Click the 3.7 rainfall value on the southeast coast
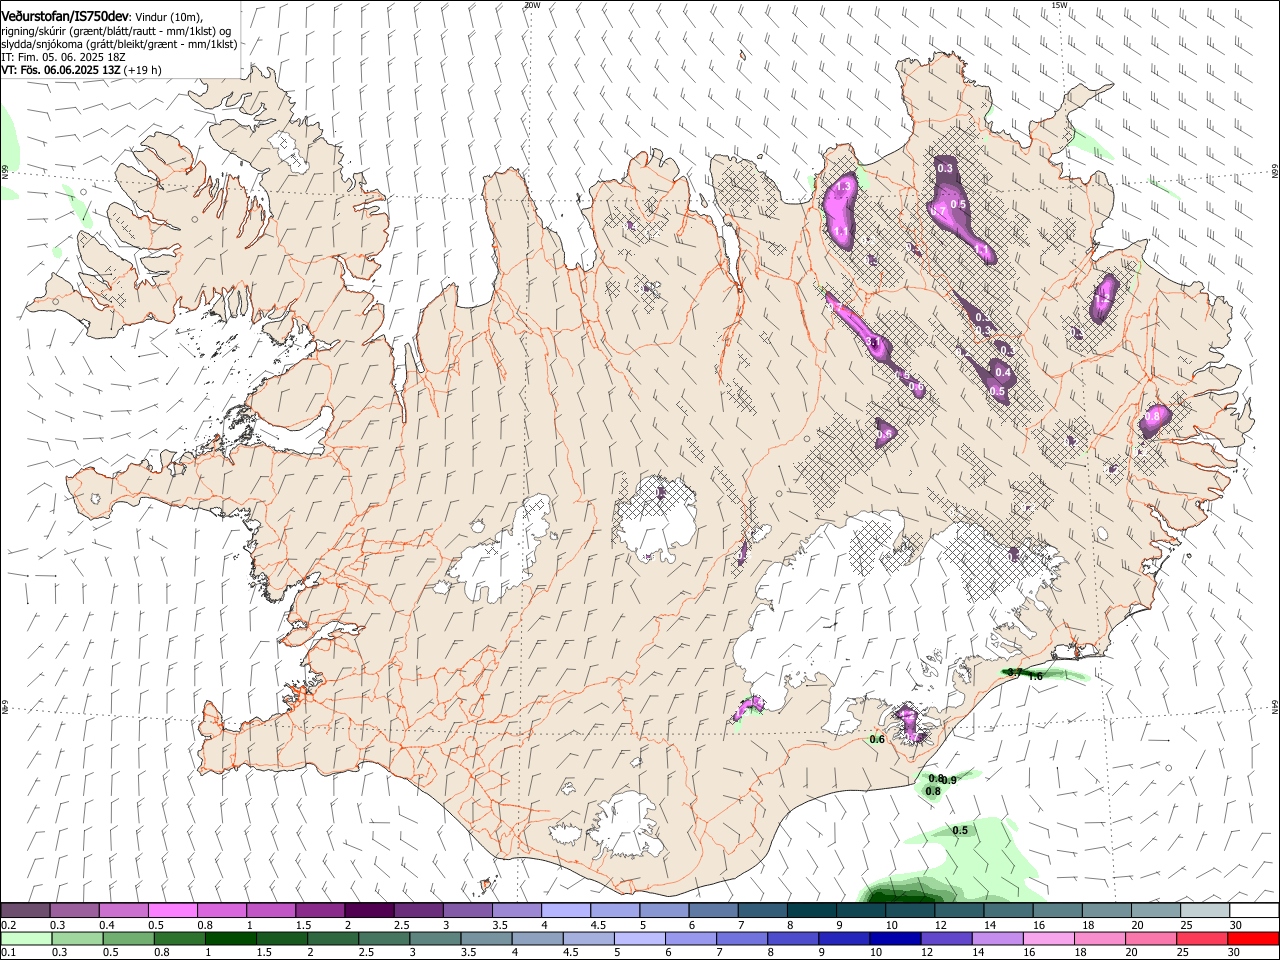 [1013, 672]
